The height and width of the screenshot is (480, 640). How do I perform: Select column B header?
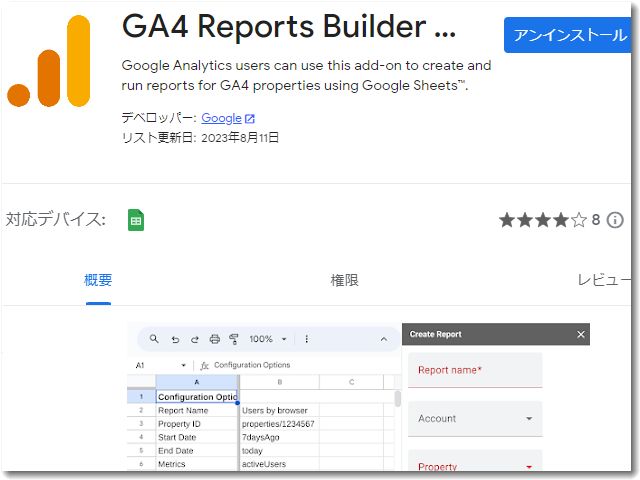280,382
